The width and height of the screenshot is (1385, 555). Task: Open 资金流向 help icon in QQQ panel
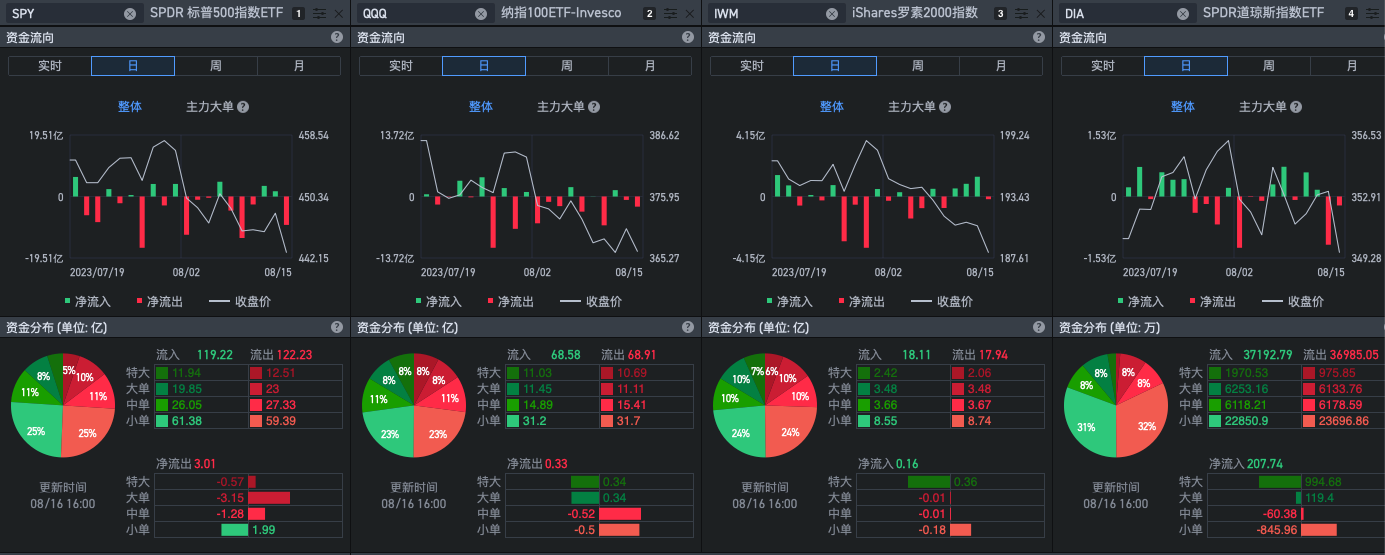point(688,37)
